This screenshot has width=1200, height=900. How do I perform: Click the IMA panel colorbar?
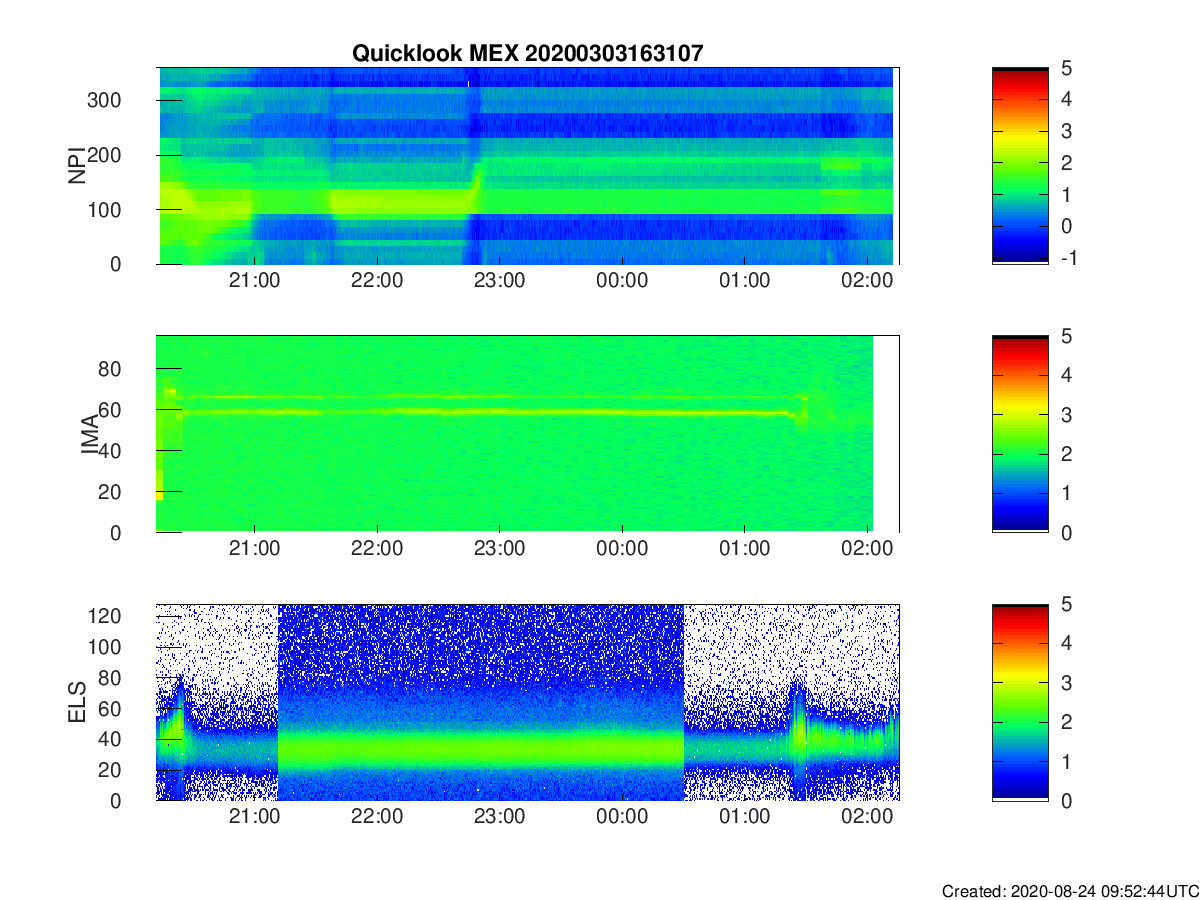pos(1020,434)
